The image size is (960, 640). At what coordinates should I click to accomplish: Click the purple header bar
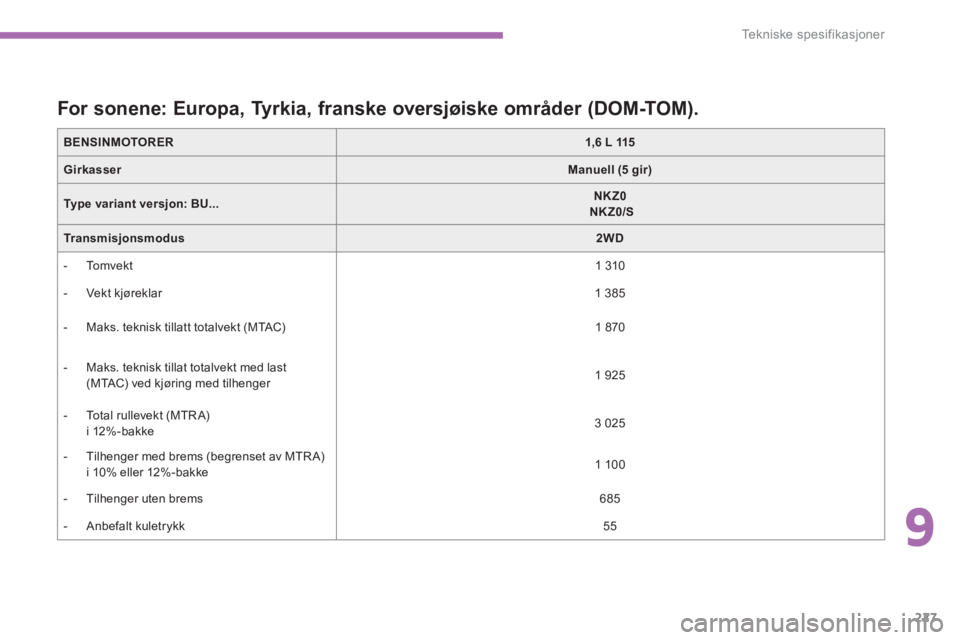251,35
